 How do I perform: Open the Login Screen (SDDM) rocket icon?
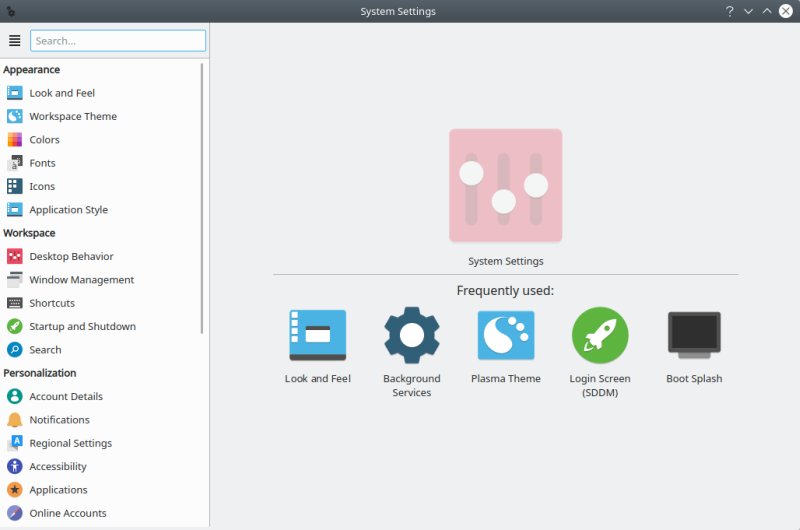[x=600, y=335]
